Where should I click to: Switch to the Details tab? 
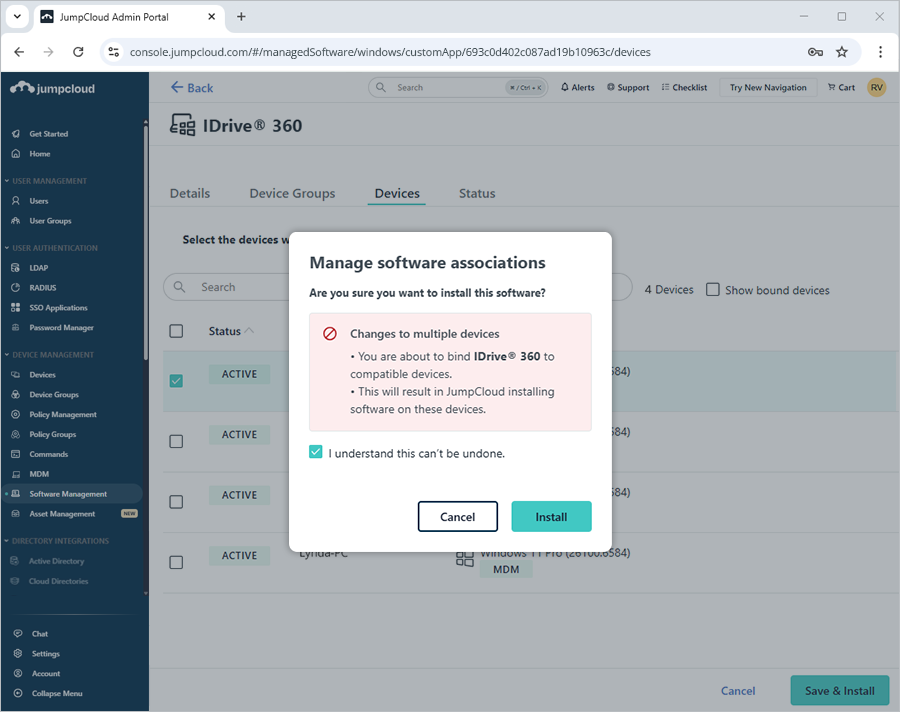point(190,194)
